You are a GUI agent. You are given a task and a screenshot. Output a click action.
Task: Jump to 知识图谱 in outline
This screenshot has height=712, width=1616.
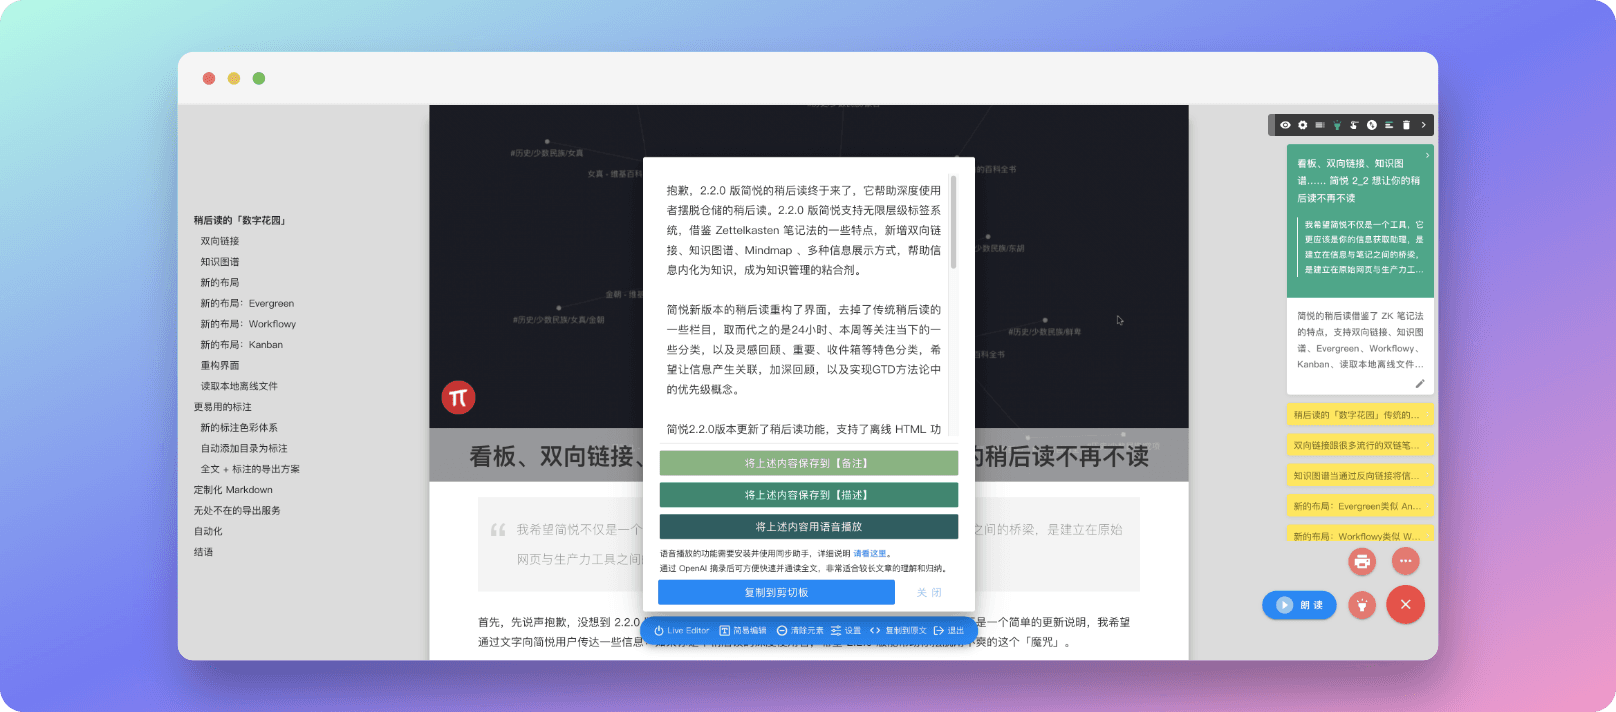[x=220, y=262]
